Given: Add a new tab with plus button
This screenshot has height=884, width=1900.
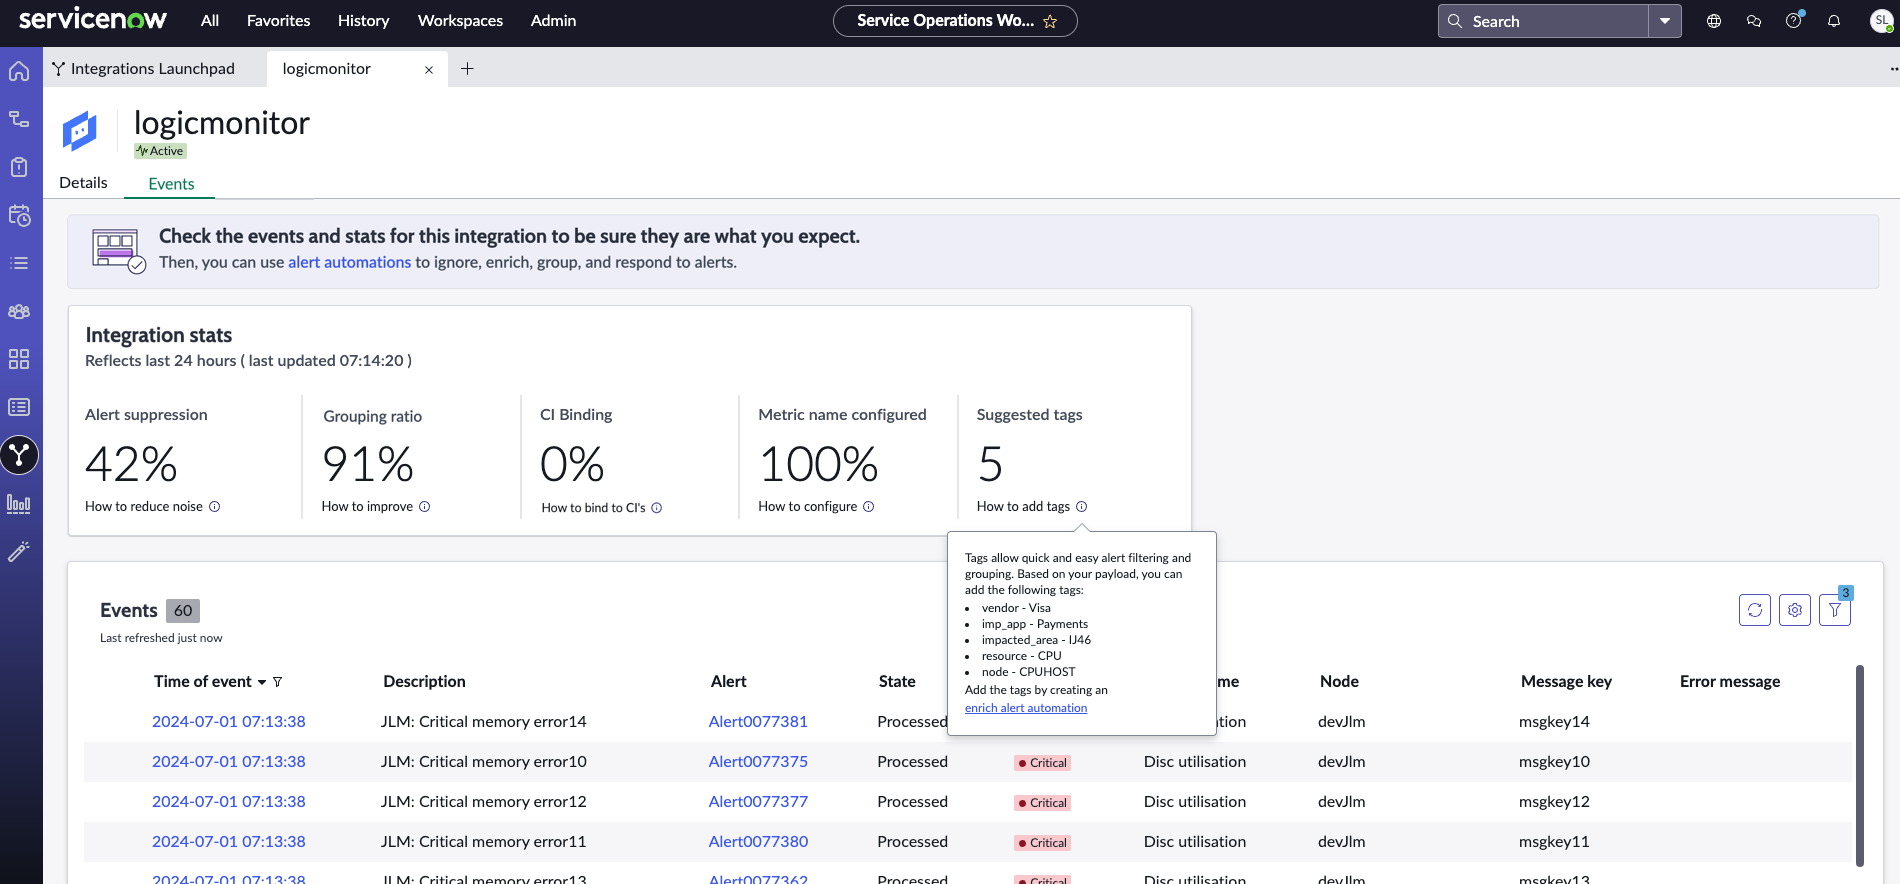Looking at the screenshot, I should click(467, 68).
